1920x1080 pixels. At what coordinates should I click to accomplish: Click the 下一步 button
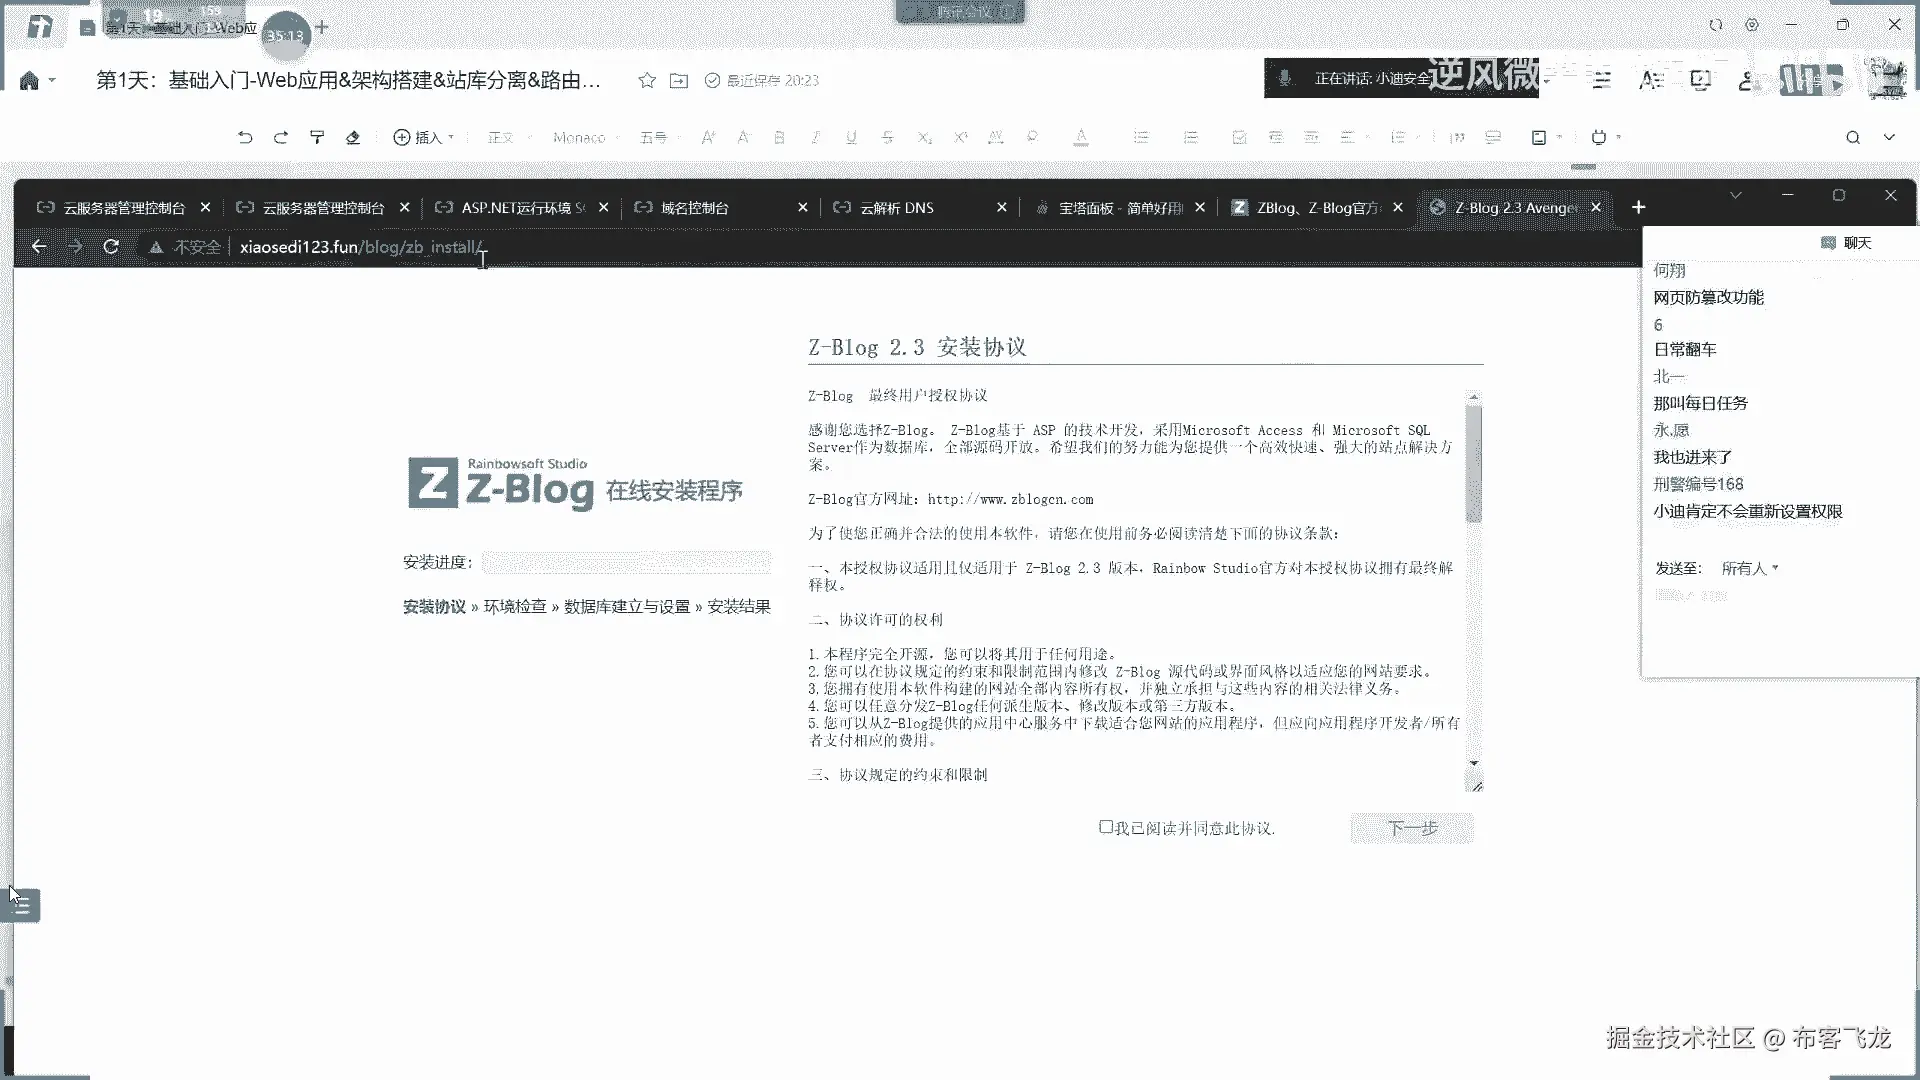point(1412,828)
